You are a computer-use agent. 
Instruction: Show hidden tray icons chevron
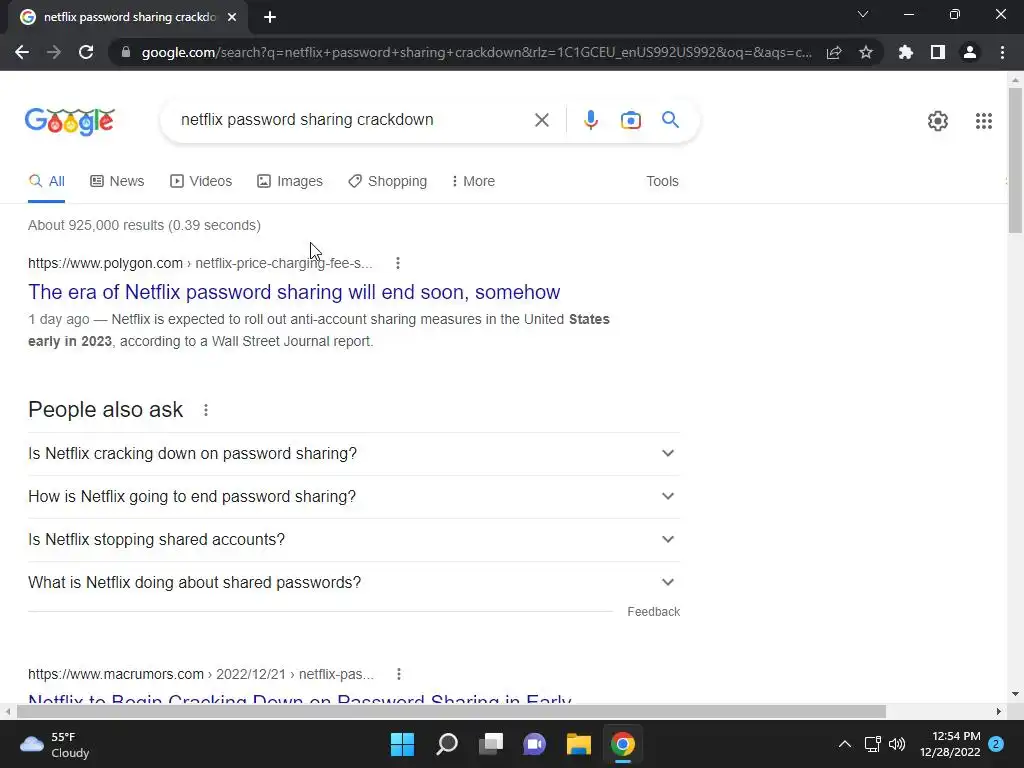[844, 744]
